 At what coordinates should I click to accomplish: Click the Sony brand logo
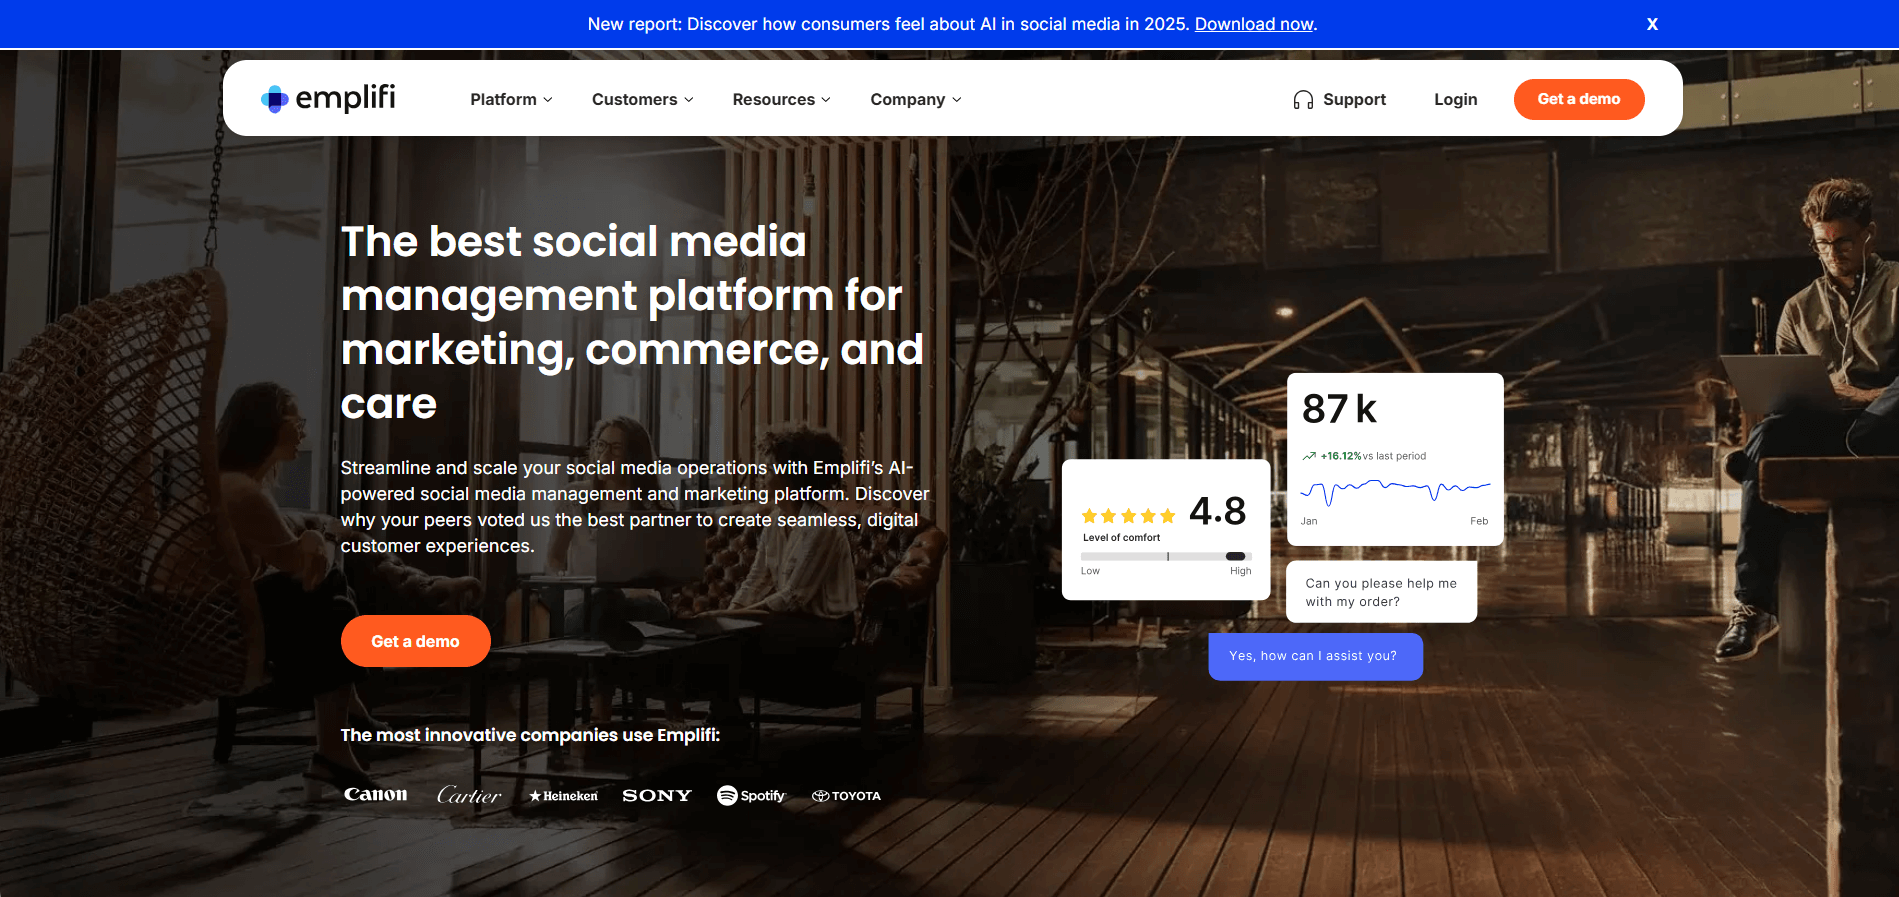657,796
